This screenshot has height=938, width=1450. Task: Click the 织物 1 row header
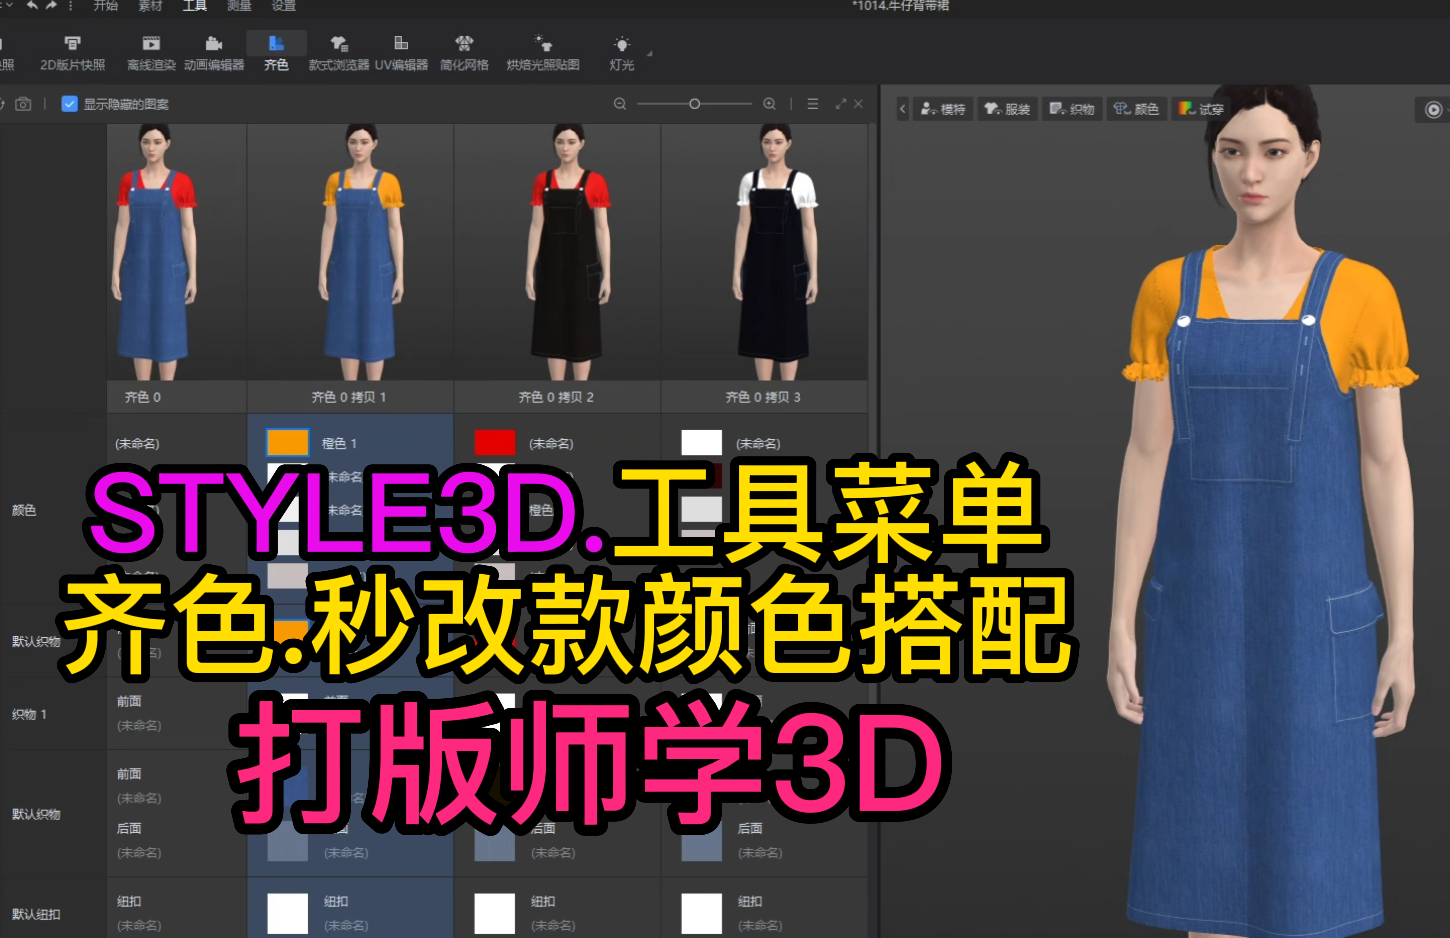pyautogui.click(x=29, y=714)
